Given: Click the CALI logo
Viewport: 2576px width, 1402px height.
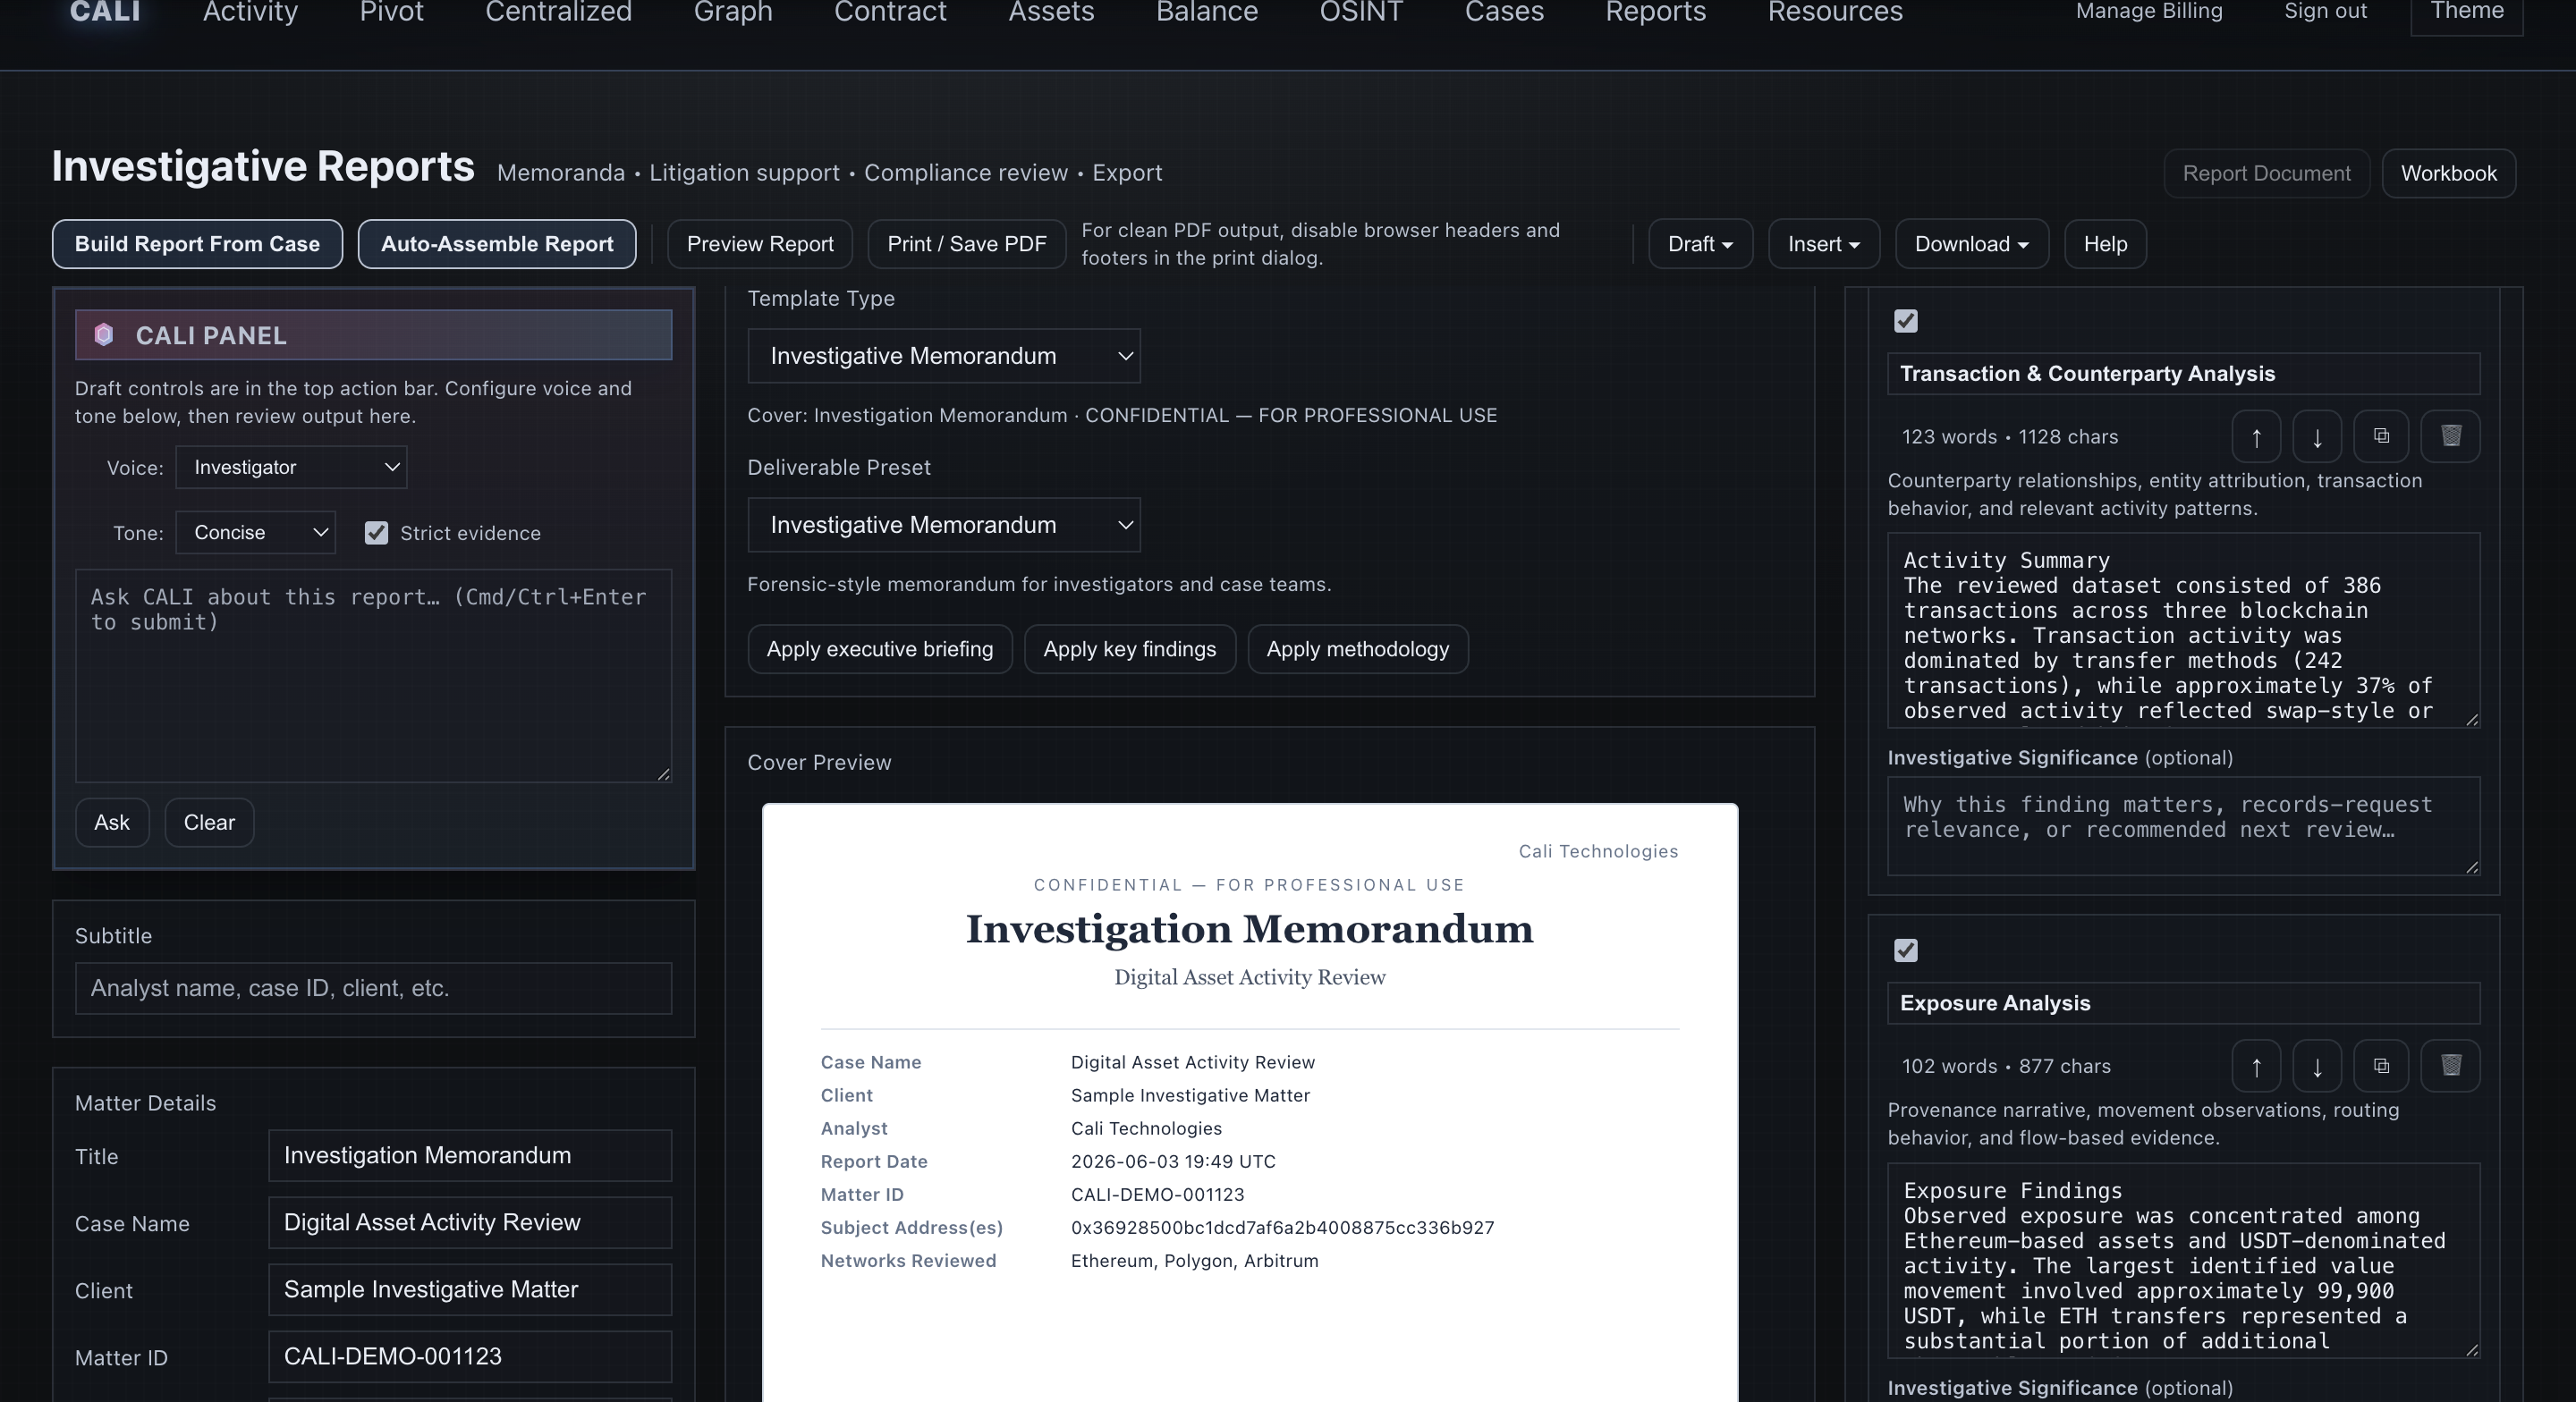Looking at the screenshot, I should click(x=105, y=12).
